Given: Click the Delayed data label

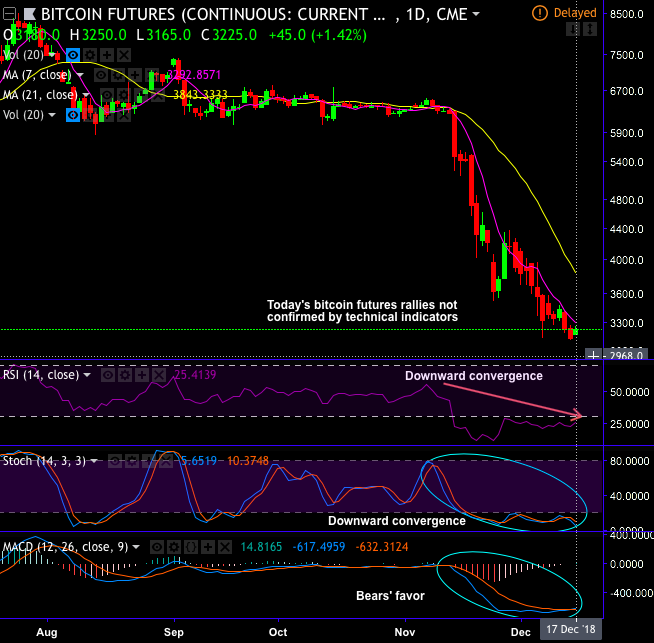Looking at the screenshot, I should (575, 13).
